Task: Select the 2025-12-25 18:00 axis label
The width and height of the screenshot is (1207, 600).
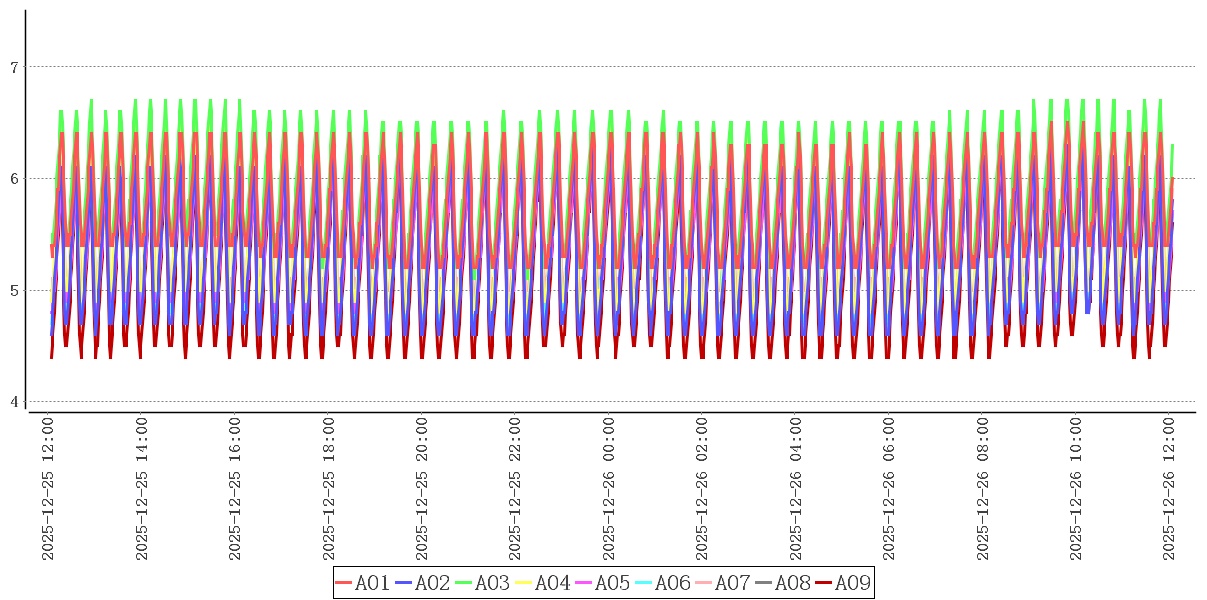Action: (328, 489)
